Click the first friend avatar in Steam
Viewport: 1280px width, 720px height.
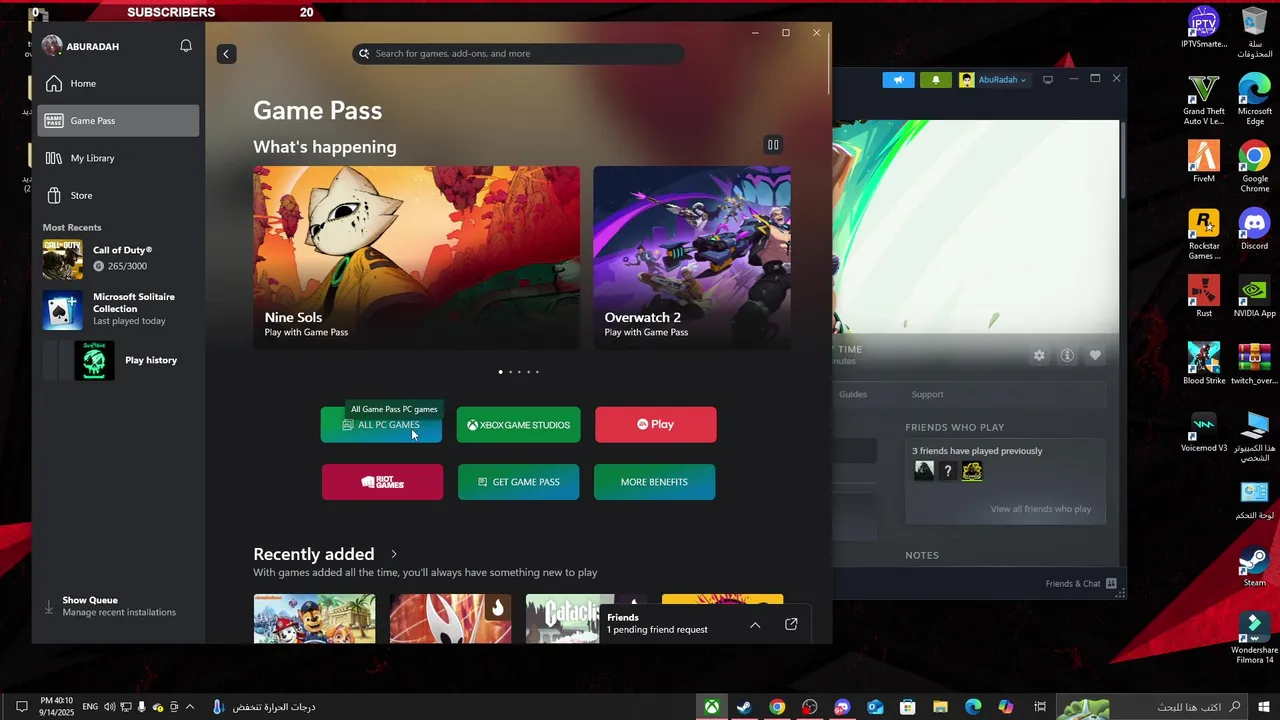tap(924, 471)
